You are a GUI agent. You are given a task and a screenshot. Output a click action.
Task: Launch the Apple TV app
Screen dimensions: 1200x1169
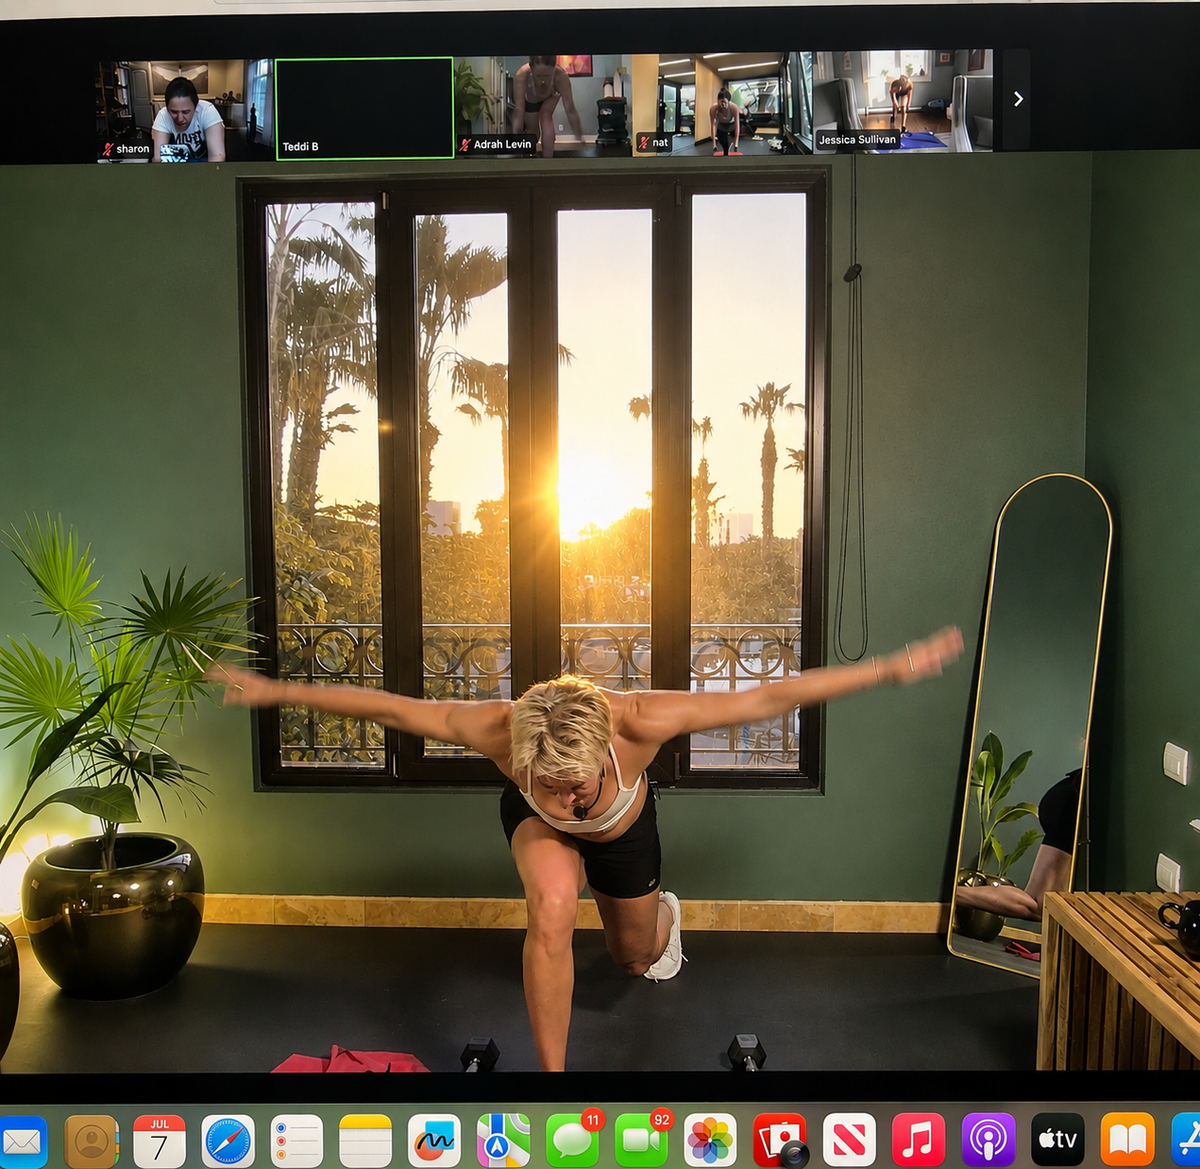[1057, 1141]
